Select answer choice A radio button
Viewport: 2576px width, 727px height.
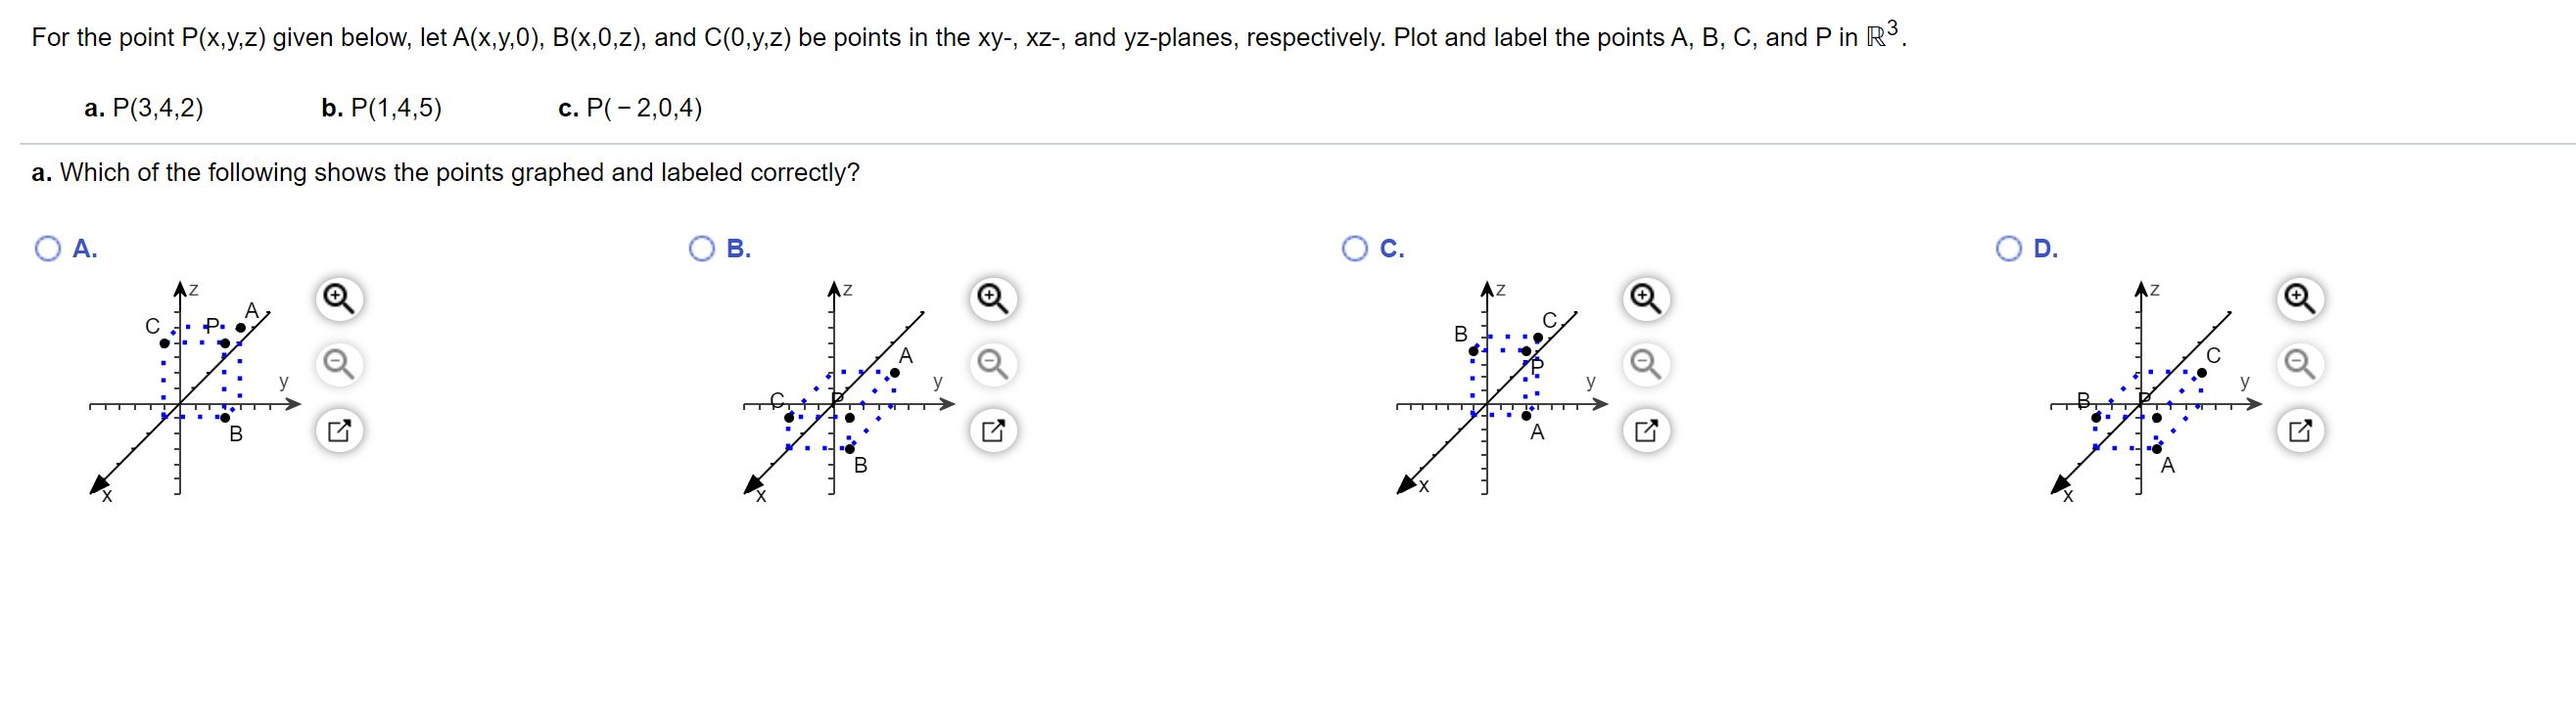coord(47,247)
